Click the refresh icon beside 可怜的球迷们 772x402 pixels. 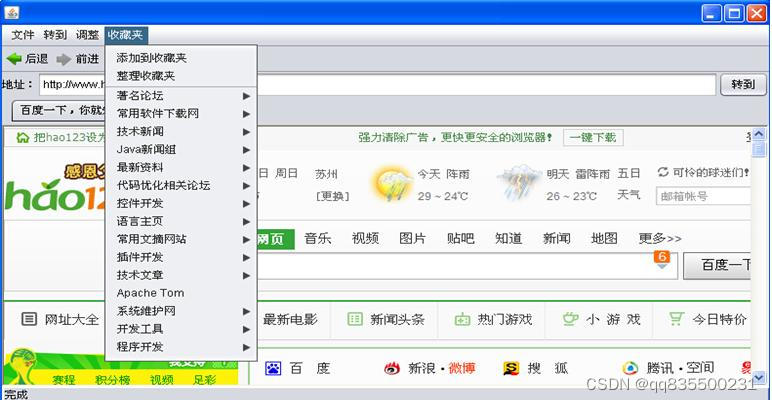663,172
